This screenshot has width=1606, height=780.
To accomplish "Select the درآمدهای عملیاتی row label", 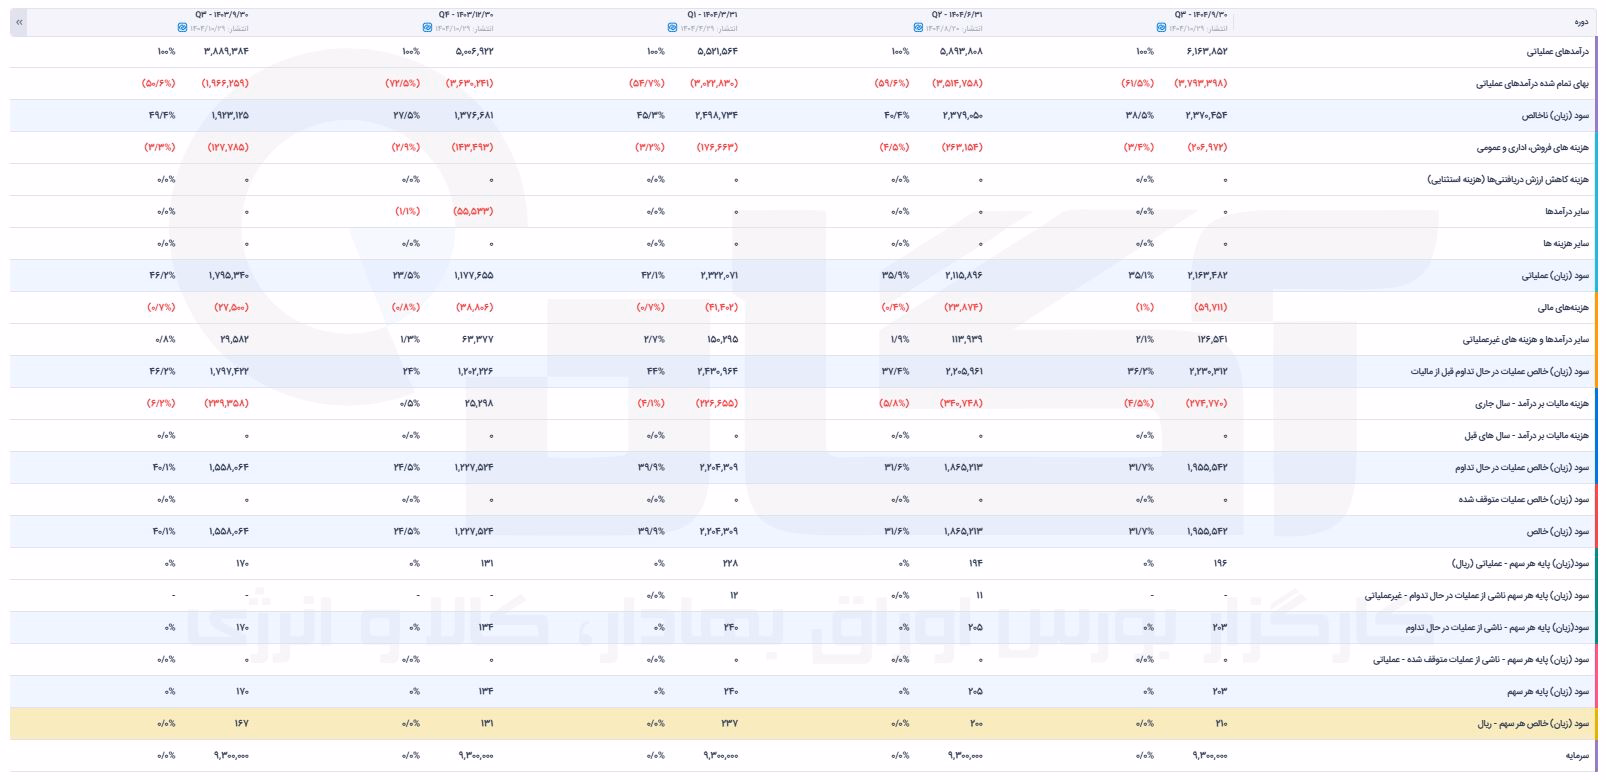I will point(1554,51).
